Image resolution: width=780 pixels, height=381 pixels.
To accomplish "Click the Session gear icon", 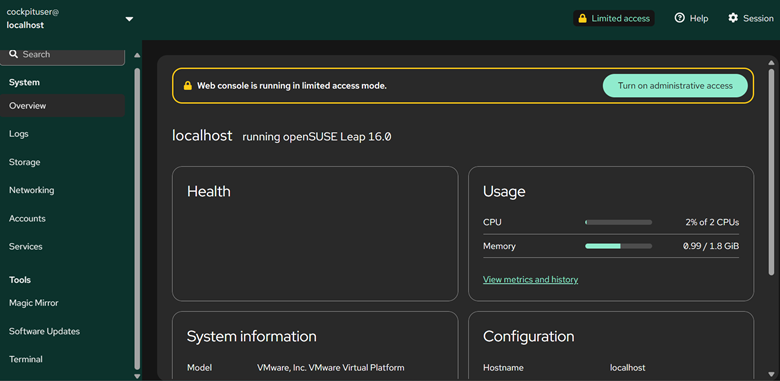I will pos(733,18).
